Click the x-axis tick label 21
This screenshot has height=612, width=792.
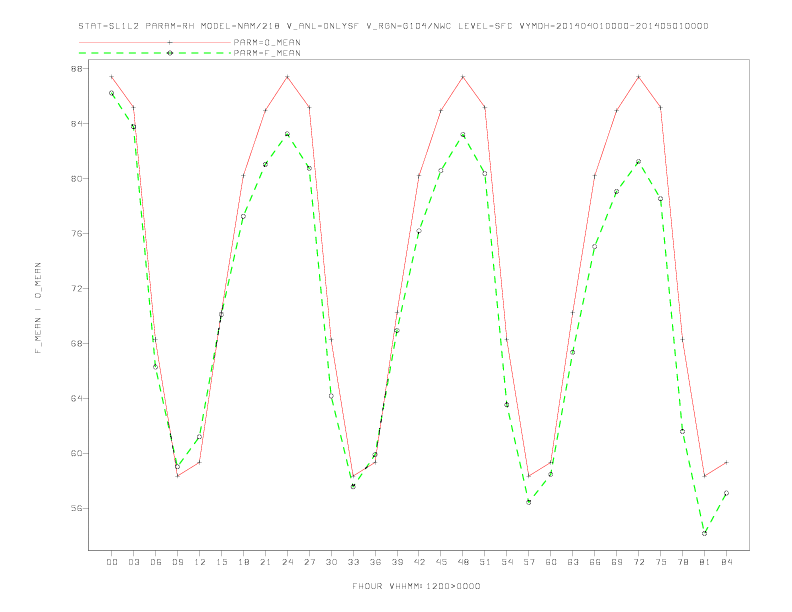tap(265, 562)
